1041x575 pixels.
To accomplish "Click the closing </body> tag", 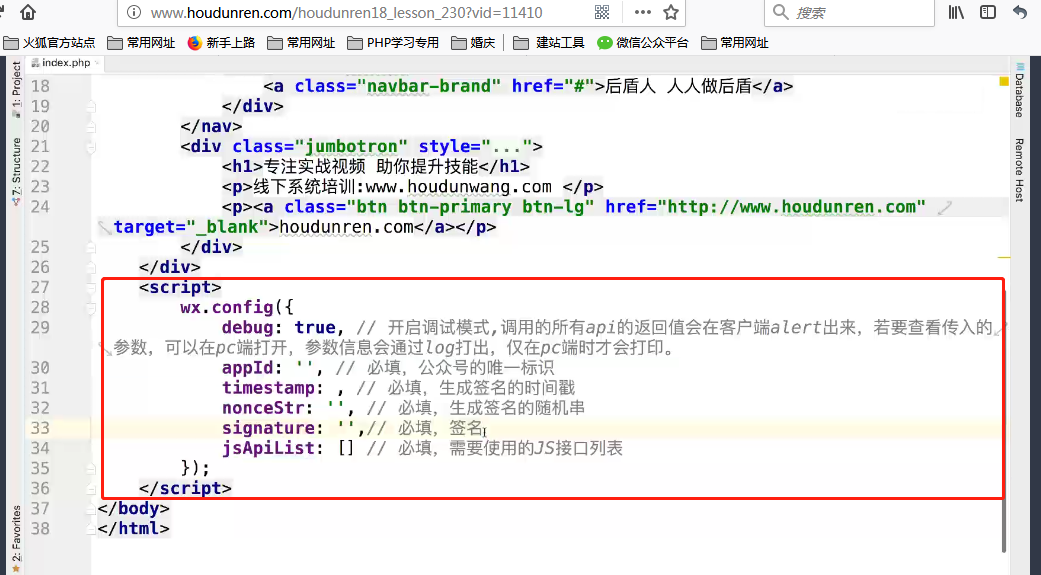I will (133, 509).
